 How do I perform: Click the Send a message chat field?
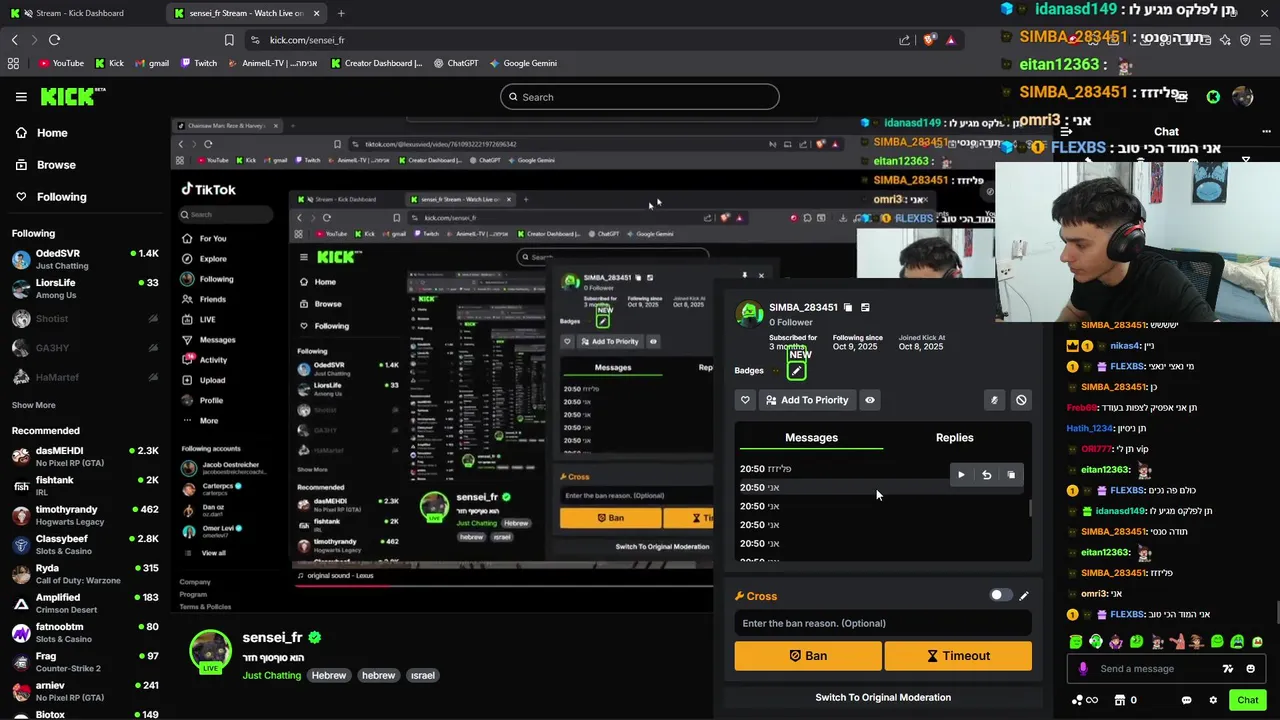click(x=1153, y=669)
